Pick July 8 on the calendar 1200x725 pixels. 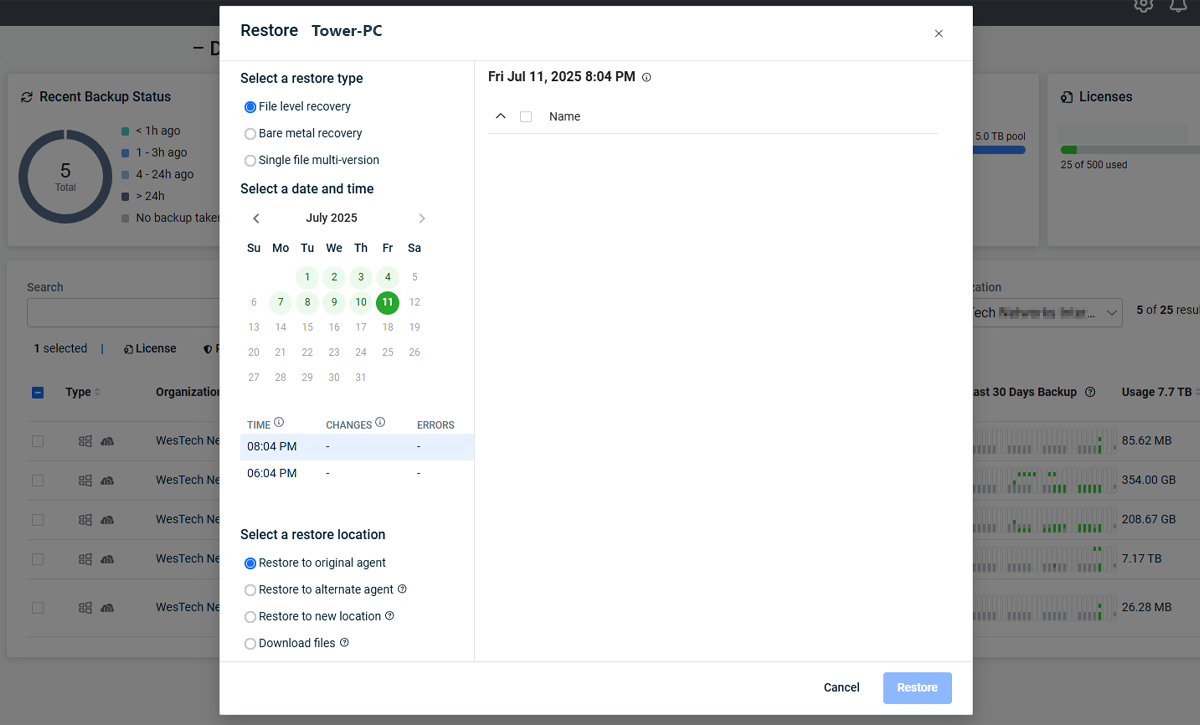point(307,302)
